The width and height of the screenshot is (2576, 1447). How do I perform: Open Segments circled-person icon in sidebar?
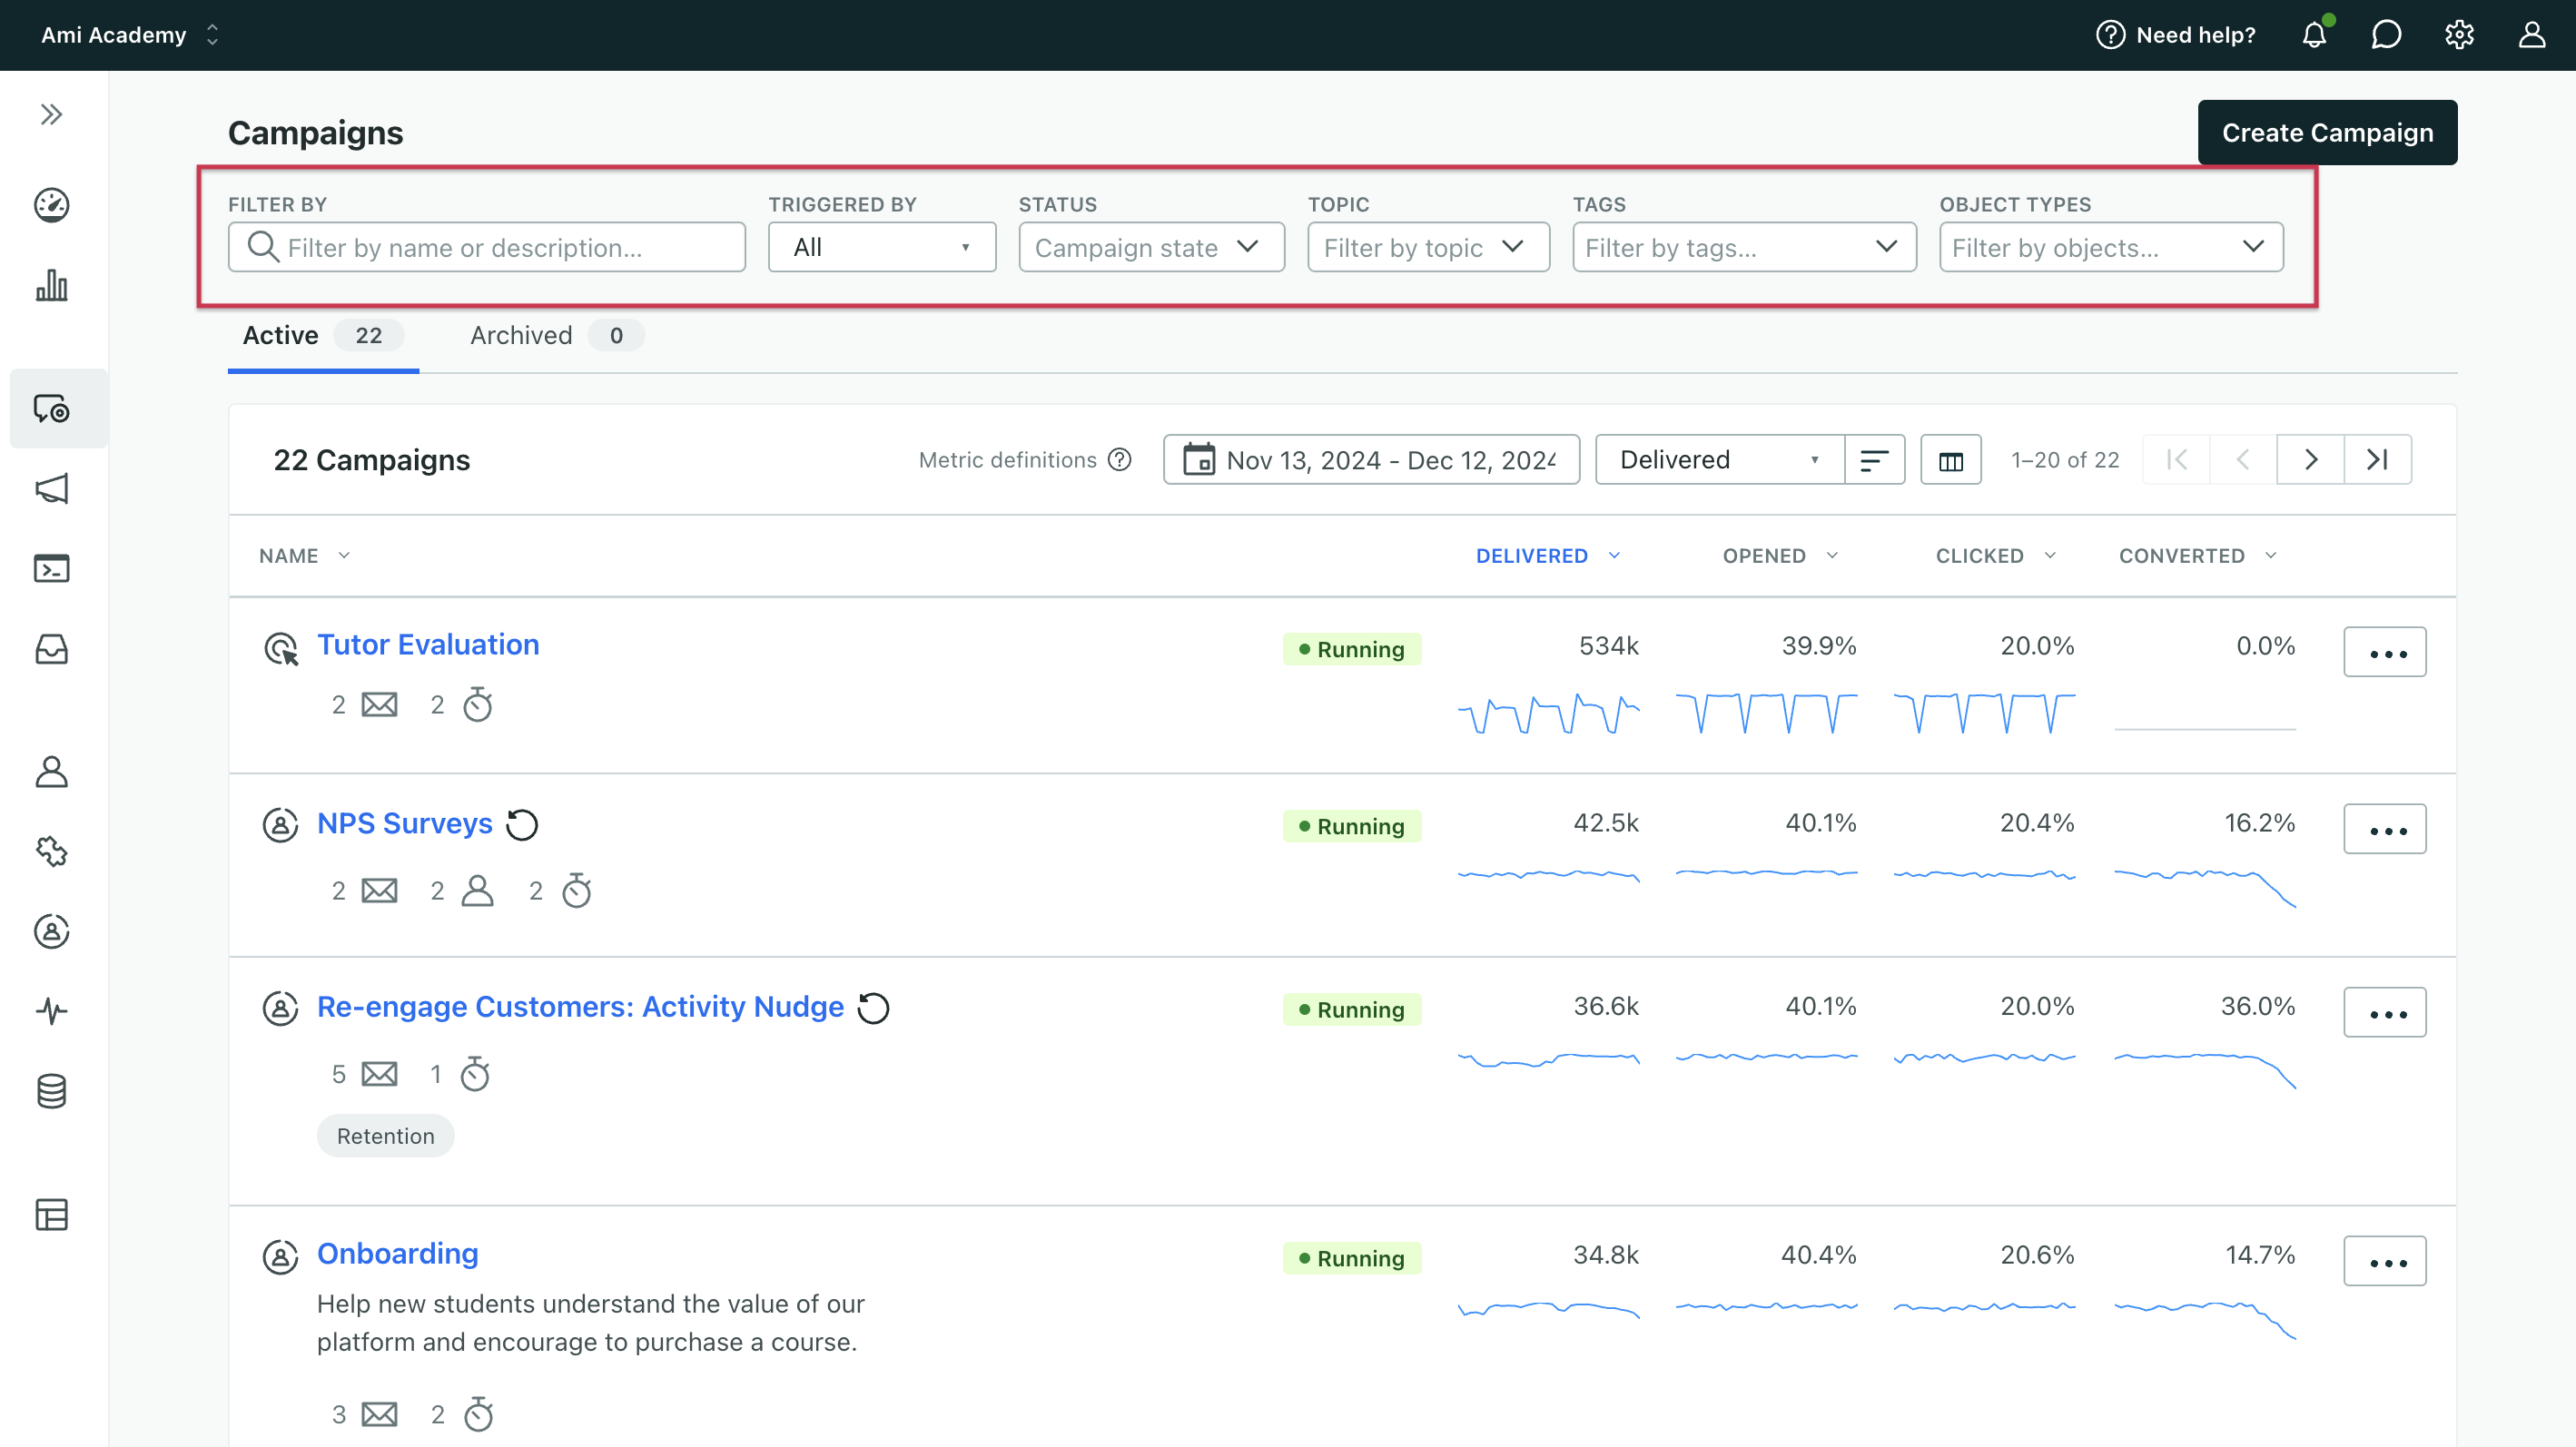coord(52,931)
